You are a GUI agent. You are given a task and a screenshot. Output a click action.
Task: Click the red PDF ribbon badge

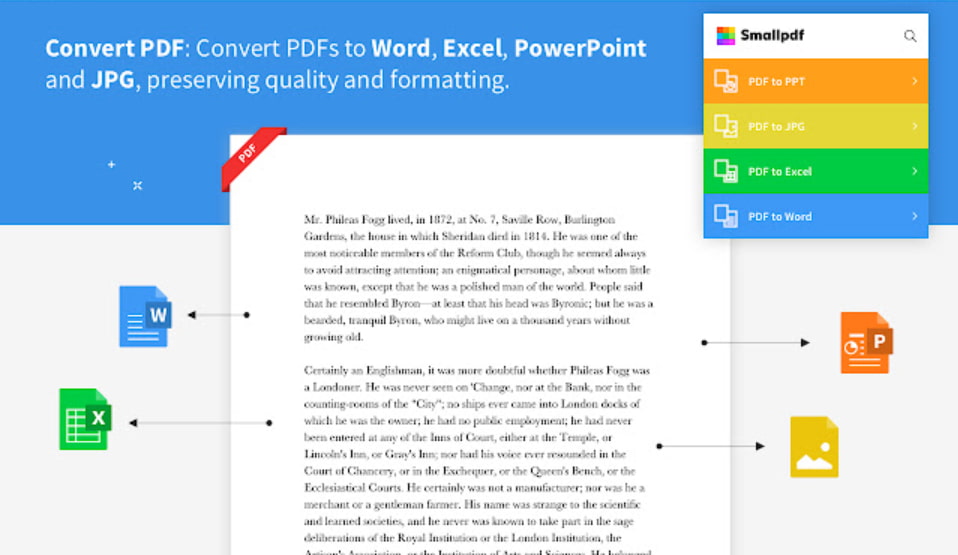(252, 158)
